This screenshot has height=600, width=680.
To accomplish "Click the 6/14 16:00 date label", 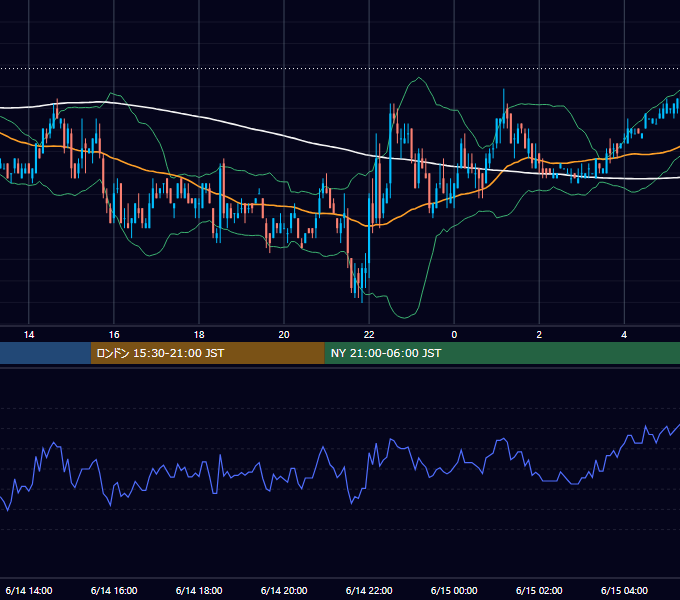I will [x=114, y=591].
